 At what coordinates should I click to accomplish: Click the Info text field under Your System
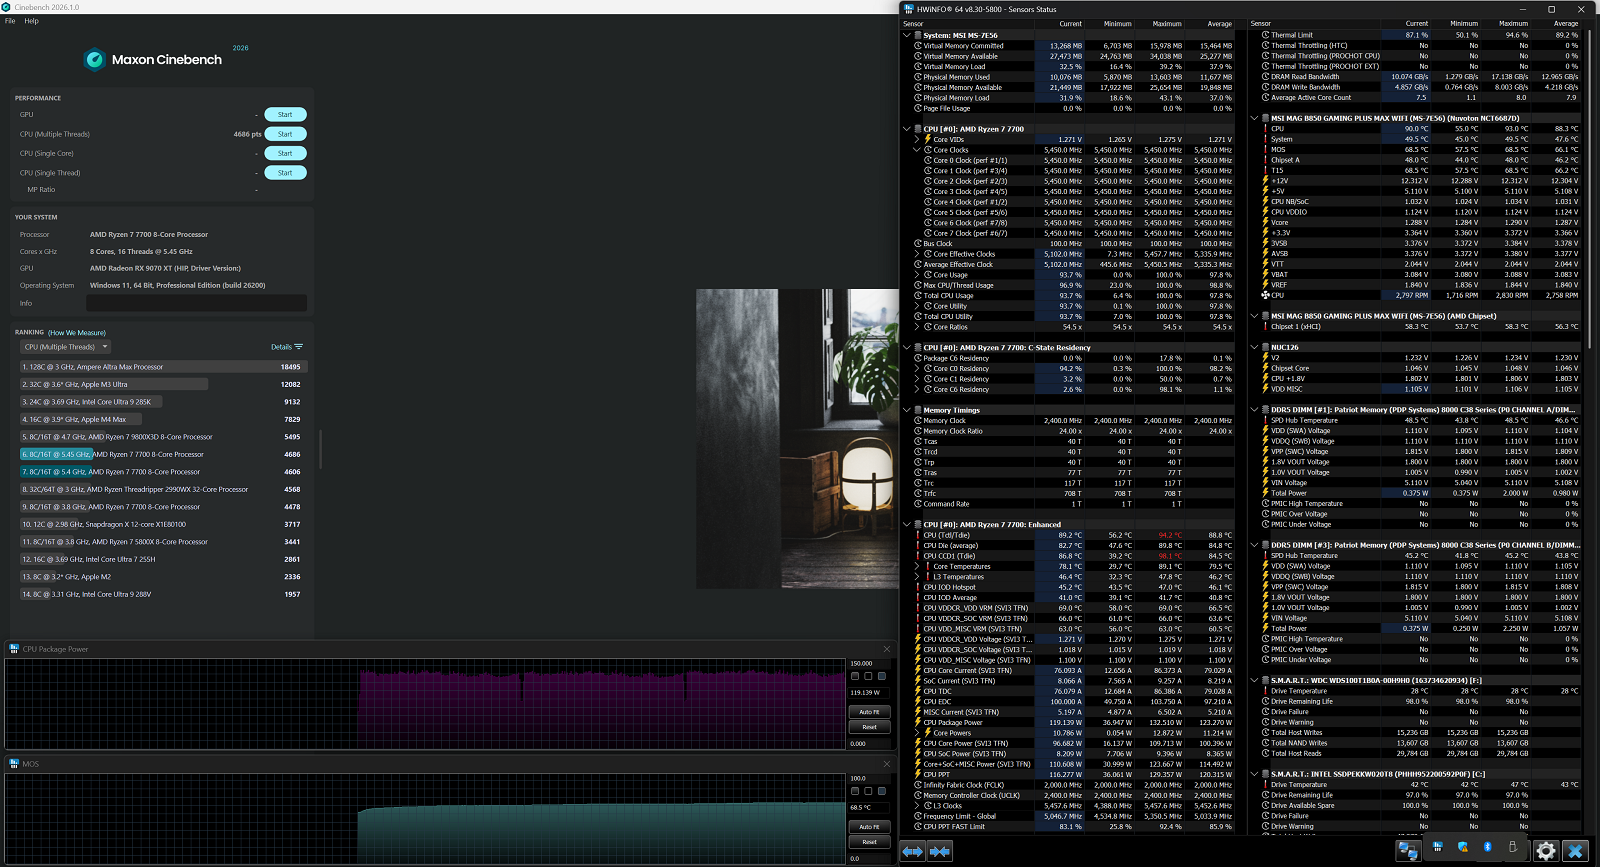click(196, 303)
